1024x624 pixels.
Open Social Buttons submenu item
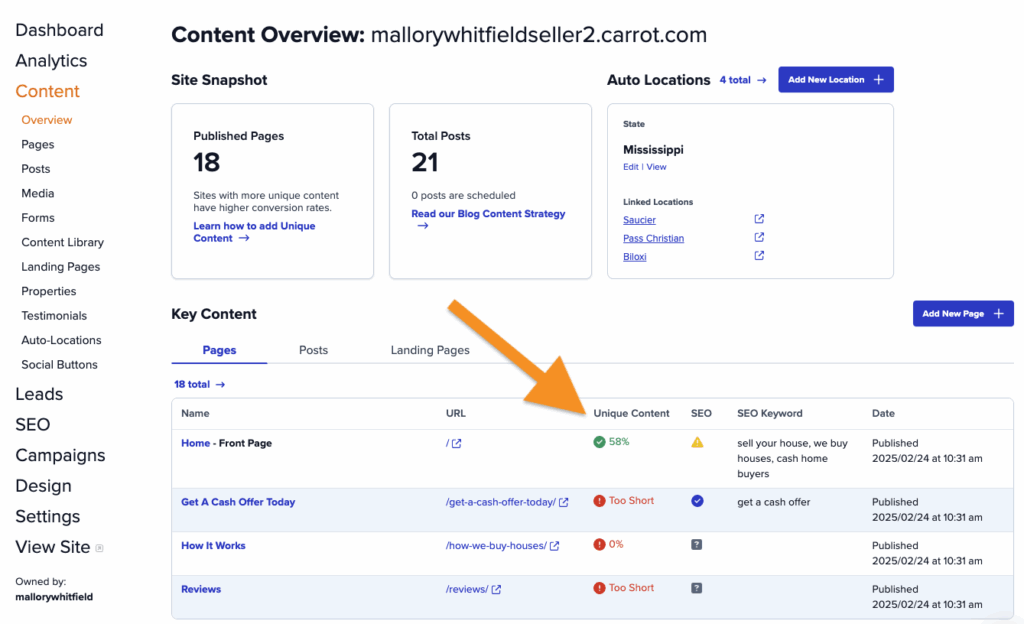[x=59, y=365]
